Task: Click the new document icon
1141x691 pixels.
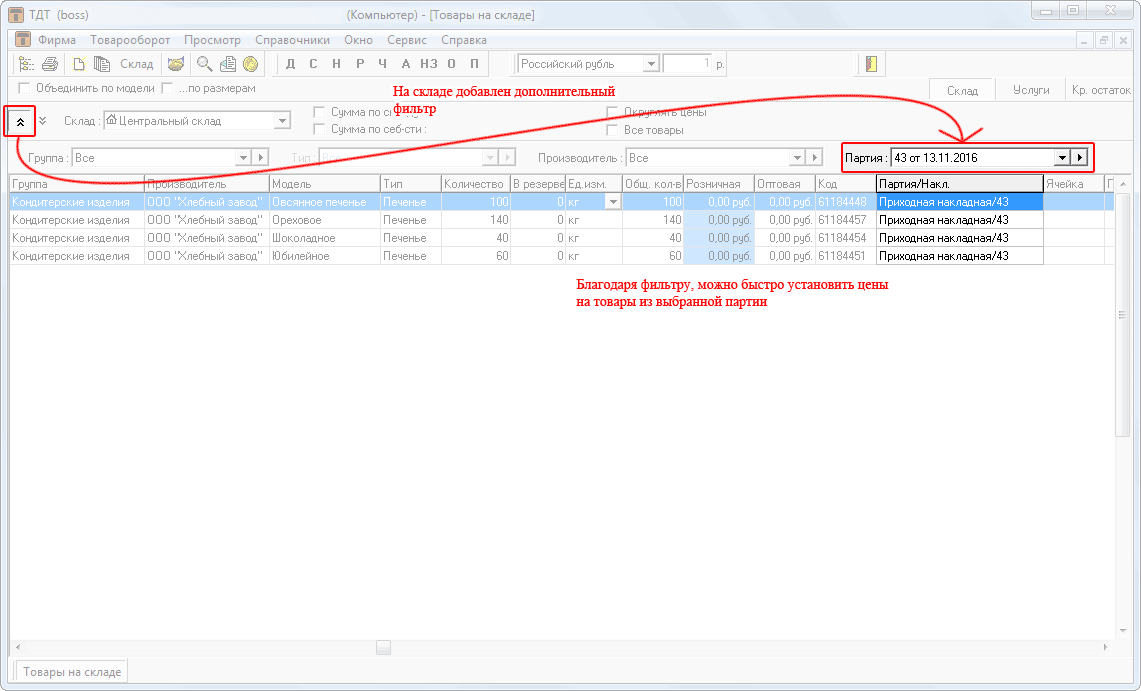Action: (x=79, y=64)
